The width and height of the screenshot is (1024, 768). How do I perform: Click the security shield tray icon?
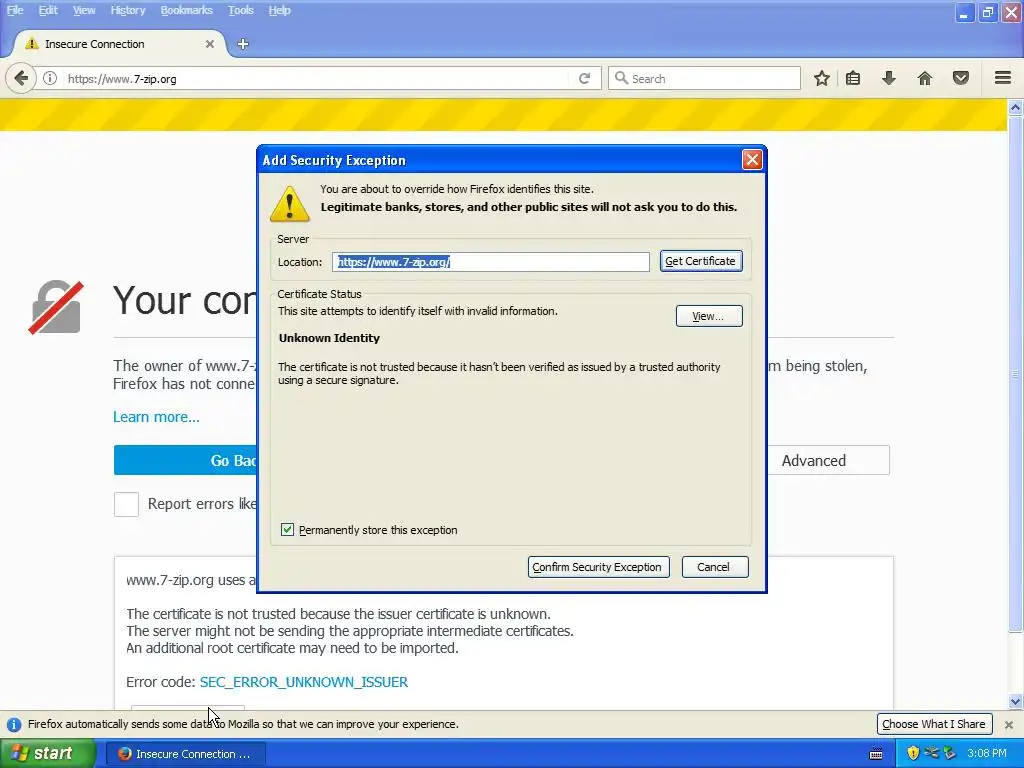pos(913,753)
